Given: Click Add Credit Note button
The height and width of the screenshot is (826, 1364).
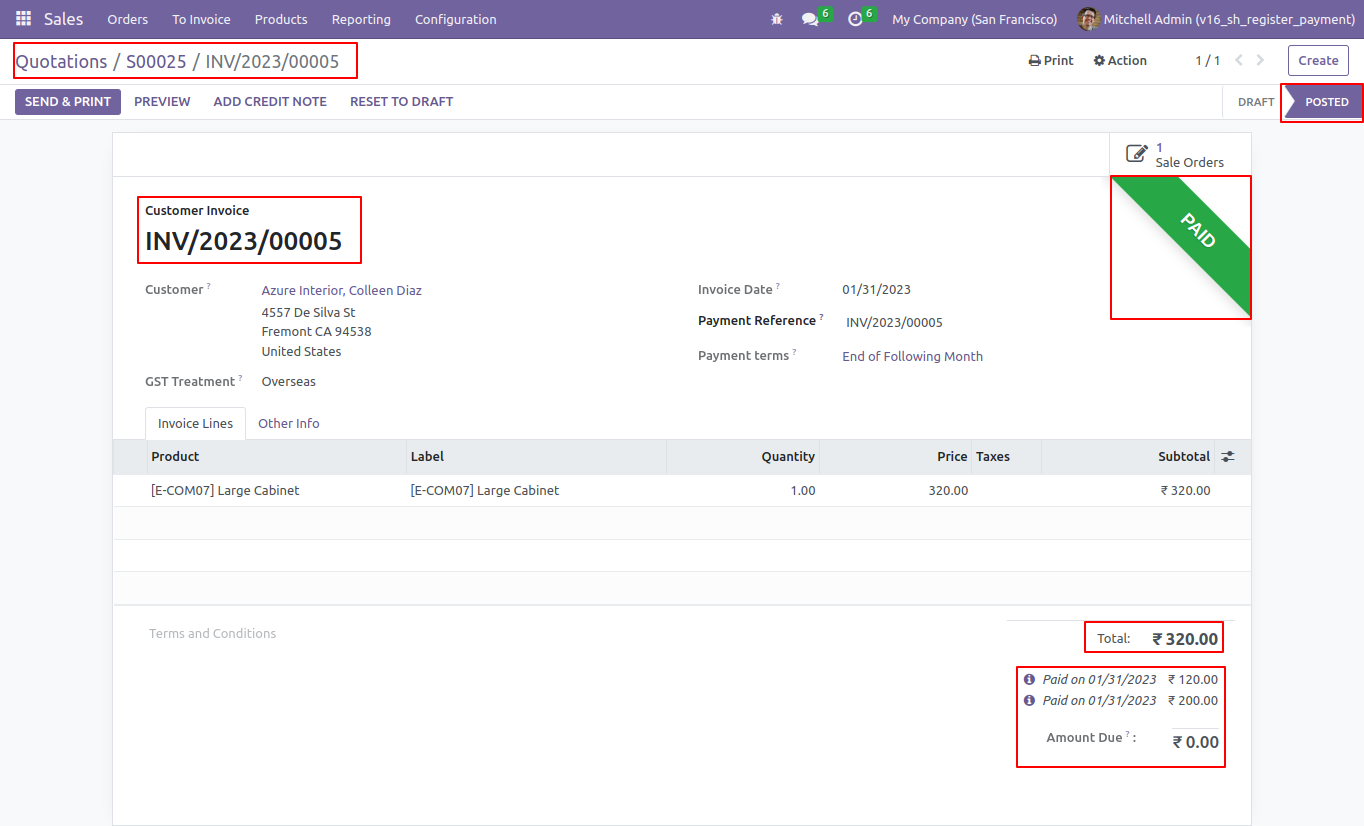Looking at the screenshot, I should click(x=270, y=102).
